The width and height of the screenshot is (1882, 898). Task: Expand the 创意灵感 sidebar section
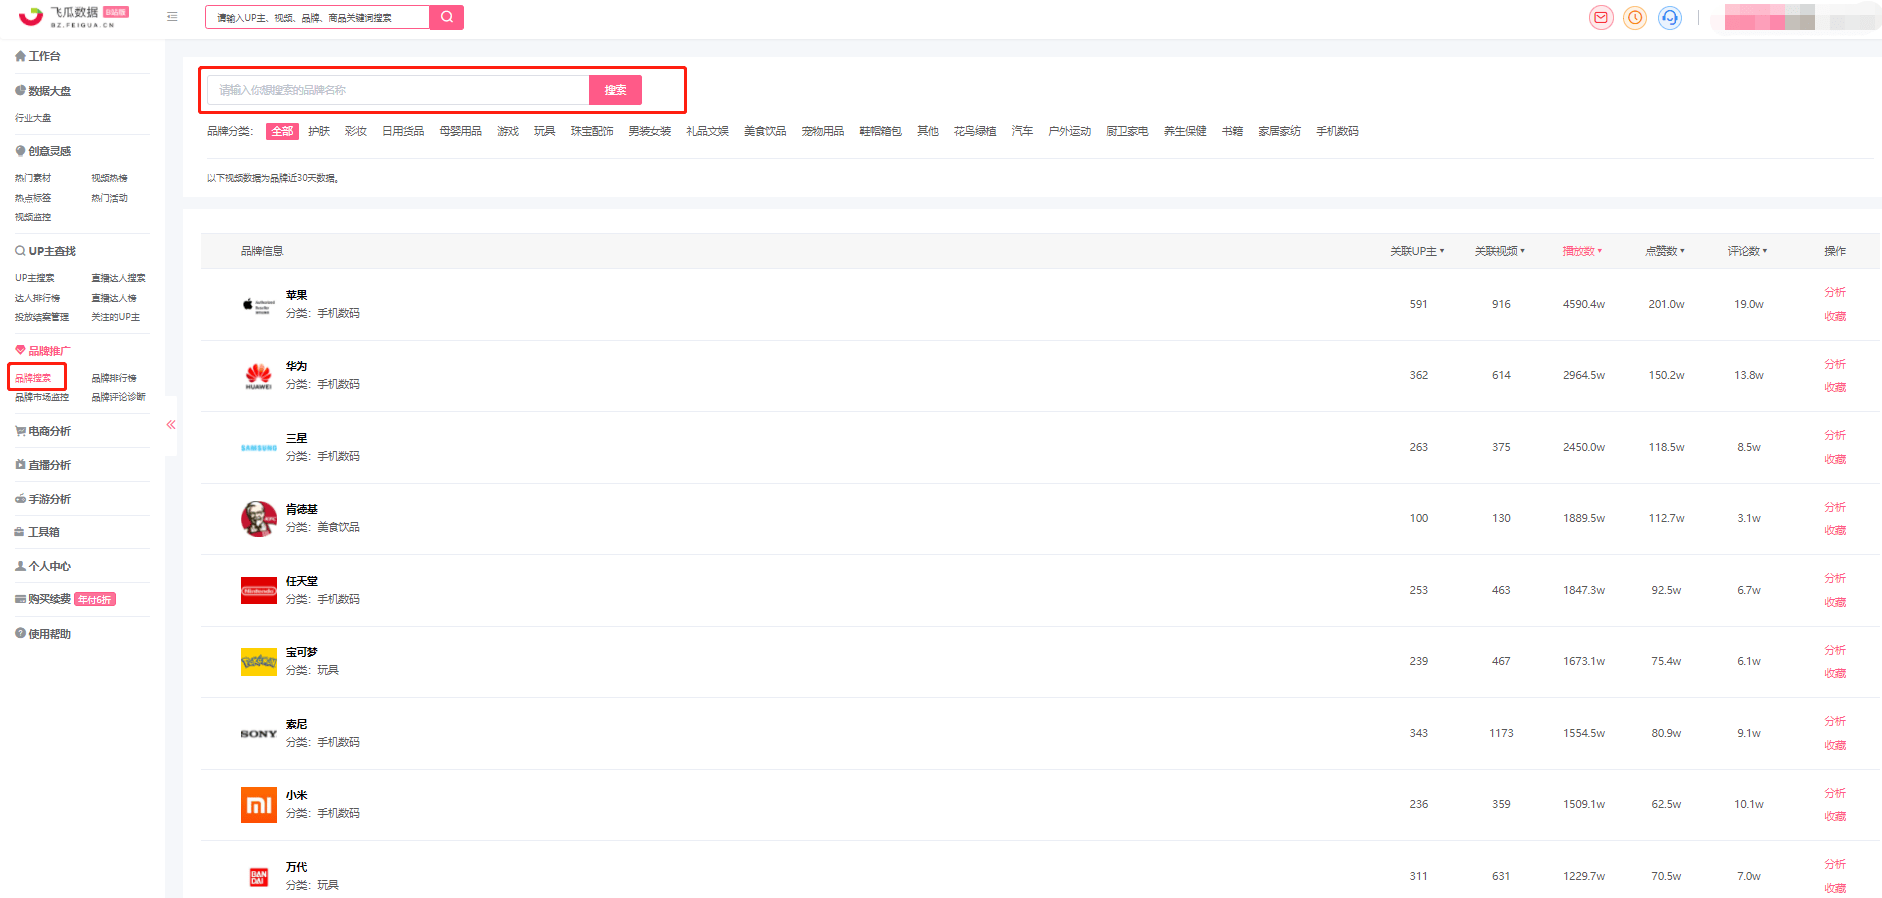pyautogui.click(x=43, y=151)
